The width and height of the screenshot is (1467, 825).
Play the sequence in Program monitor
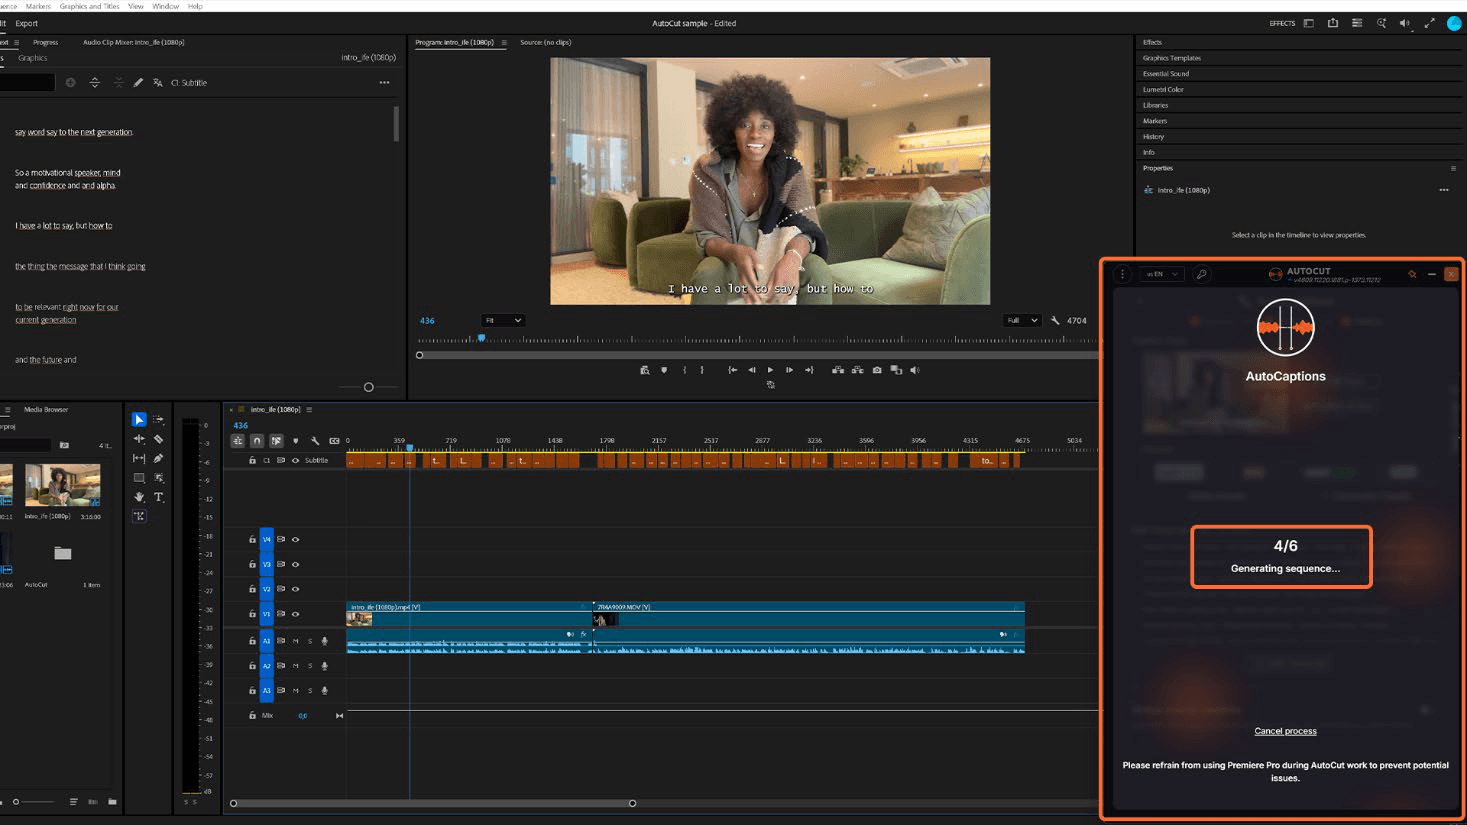[x=770, y=370]
